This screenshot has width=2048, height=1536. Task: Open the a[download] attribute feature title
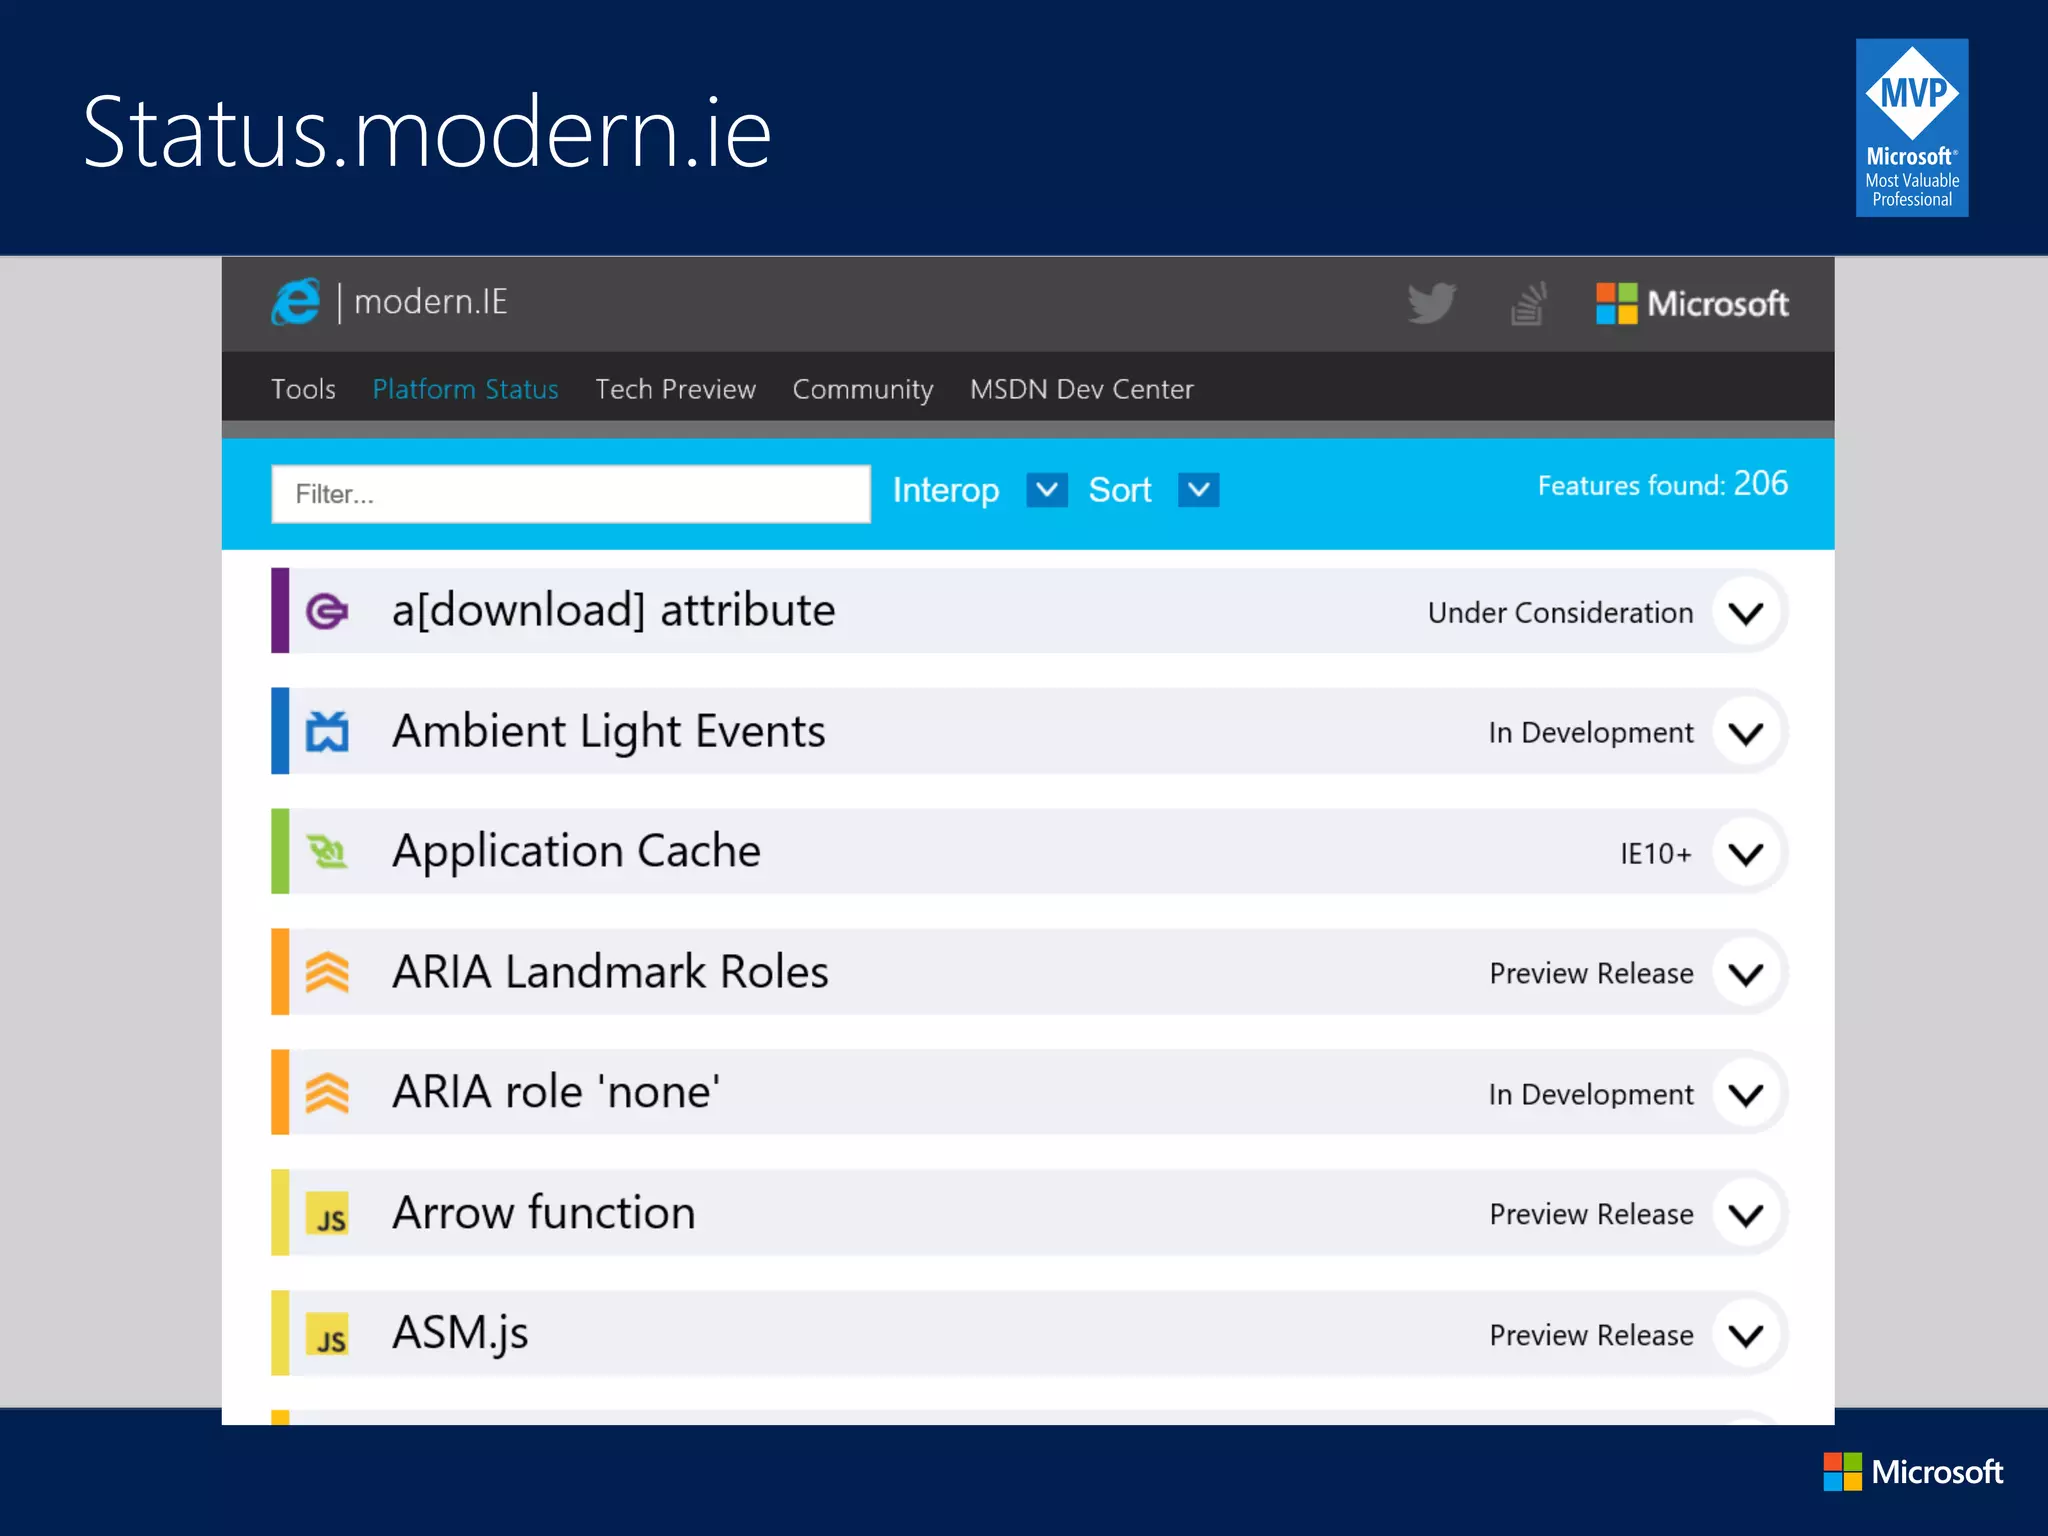tap(613, 610)
